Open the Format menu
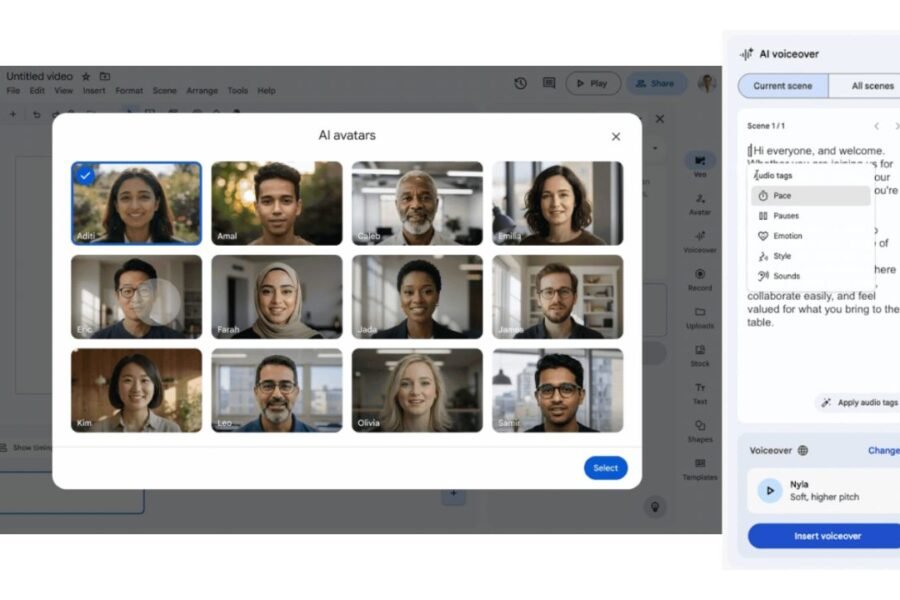The image size is (900, 600). [x=129, y=91]
